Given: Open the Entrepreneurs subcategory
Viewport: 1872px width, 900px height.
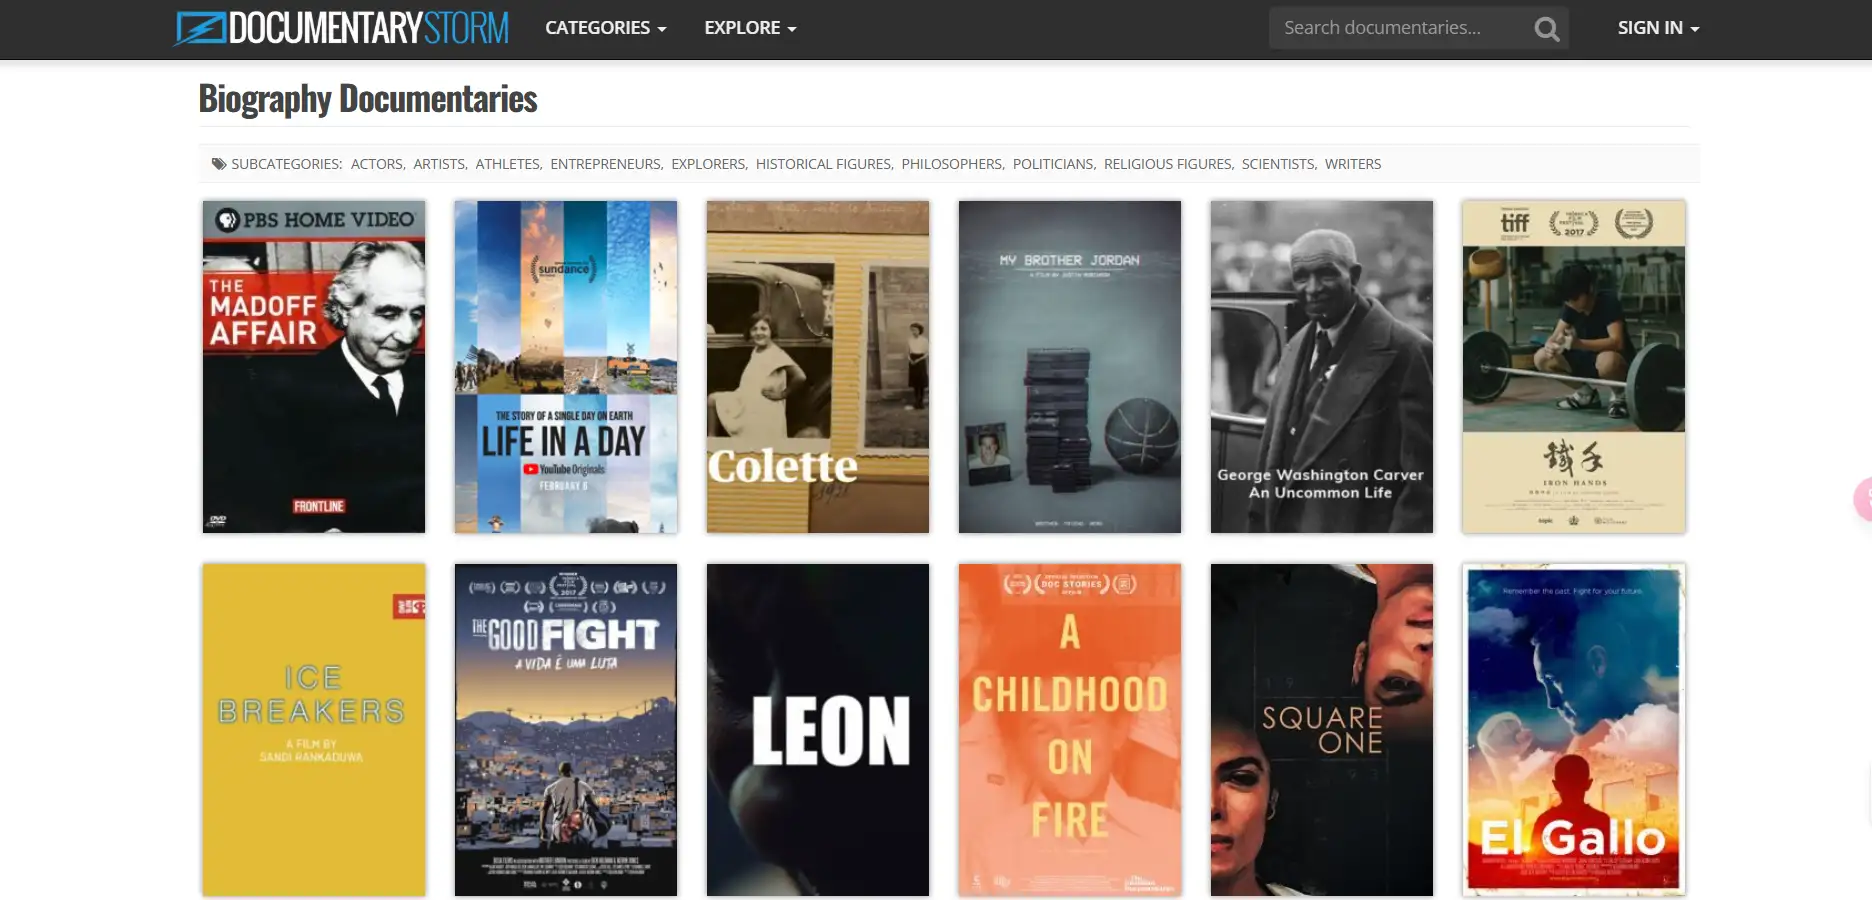Looking at the screenshot, I should (605, 164).
